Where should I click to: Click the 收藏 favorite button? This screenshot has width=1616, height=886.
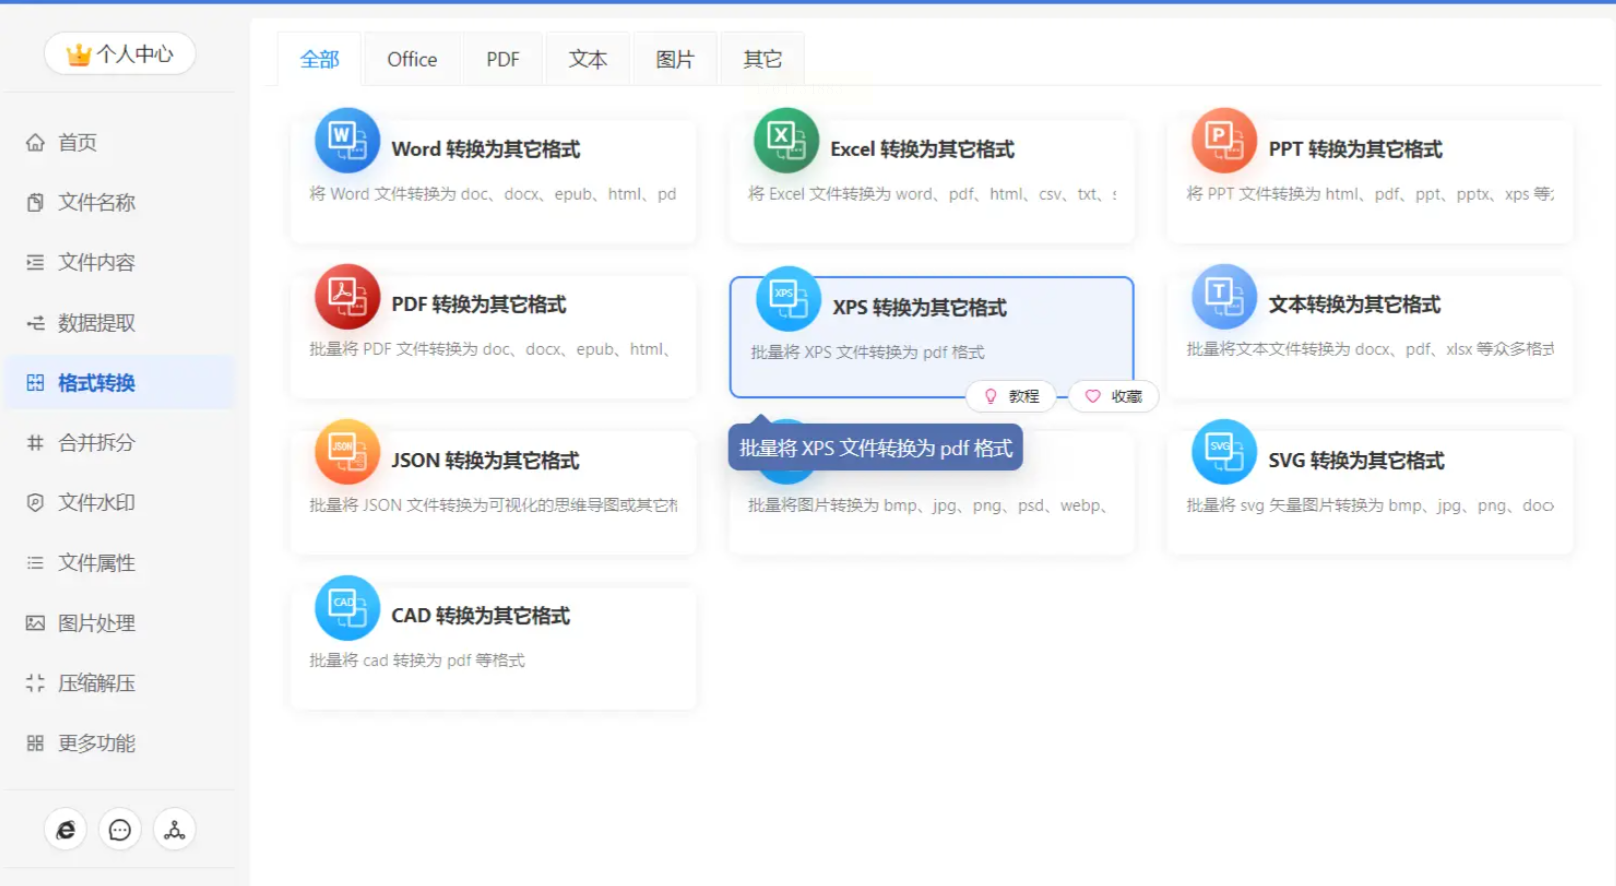point(1114,397)
